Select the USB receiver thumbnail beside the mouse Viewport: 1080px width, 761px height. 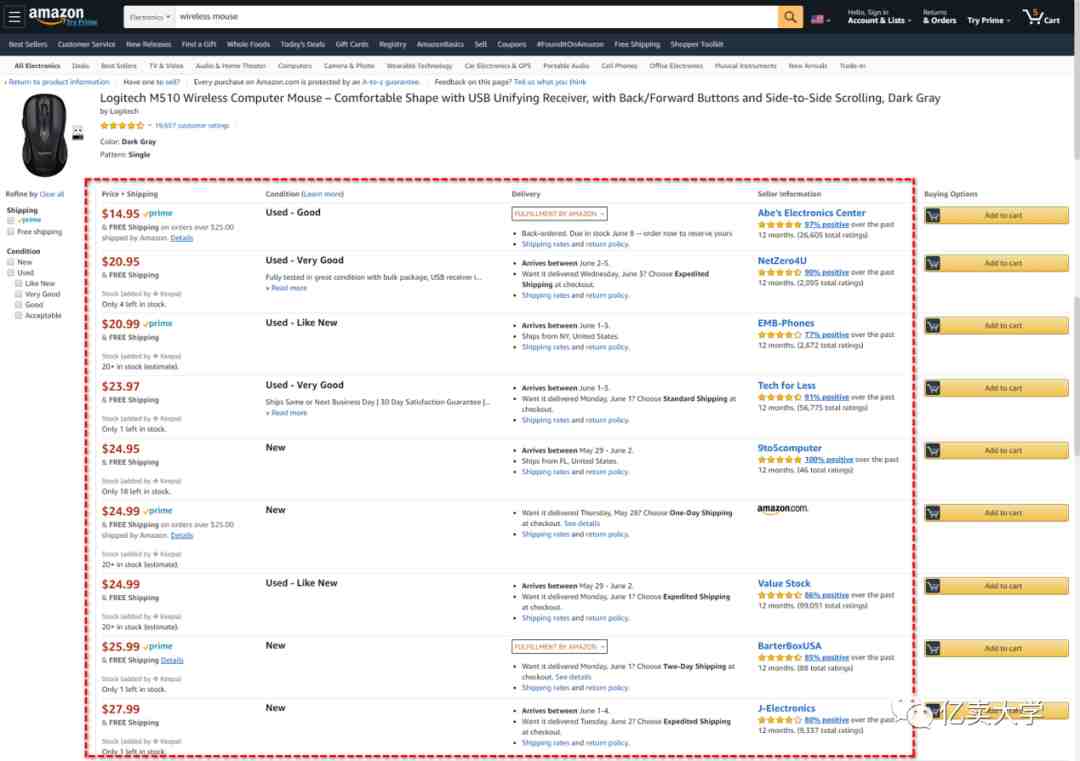pos(78,134)
